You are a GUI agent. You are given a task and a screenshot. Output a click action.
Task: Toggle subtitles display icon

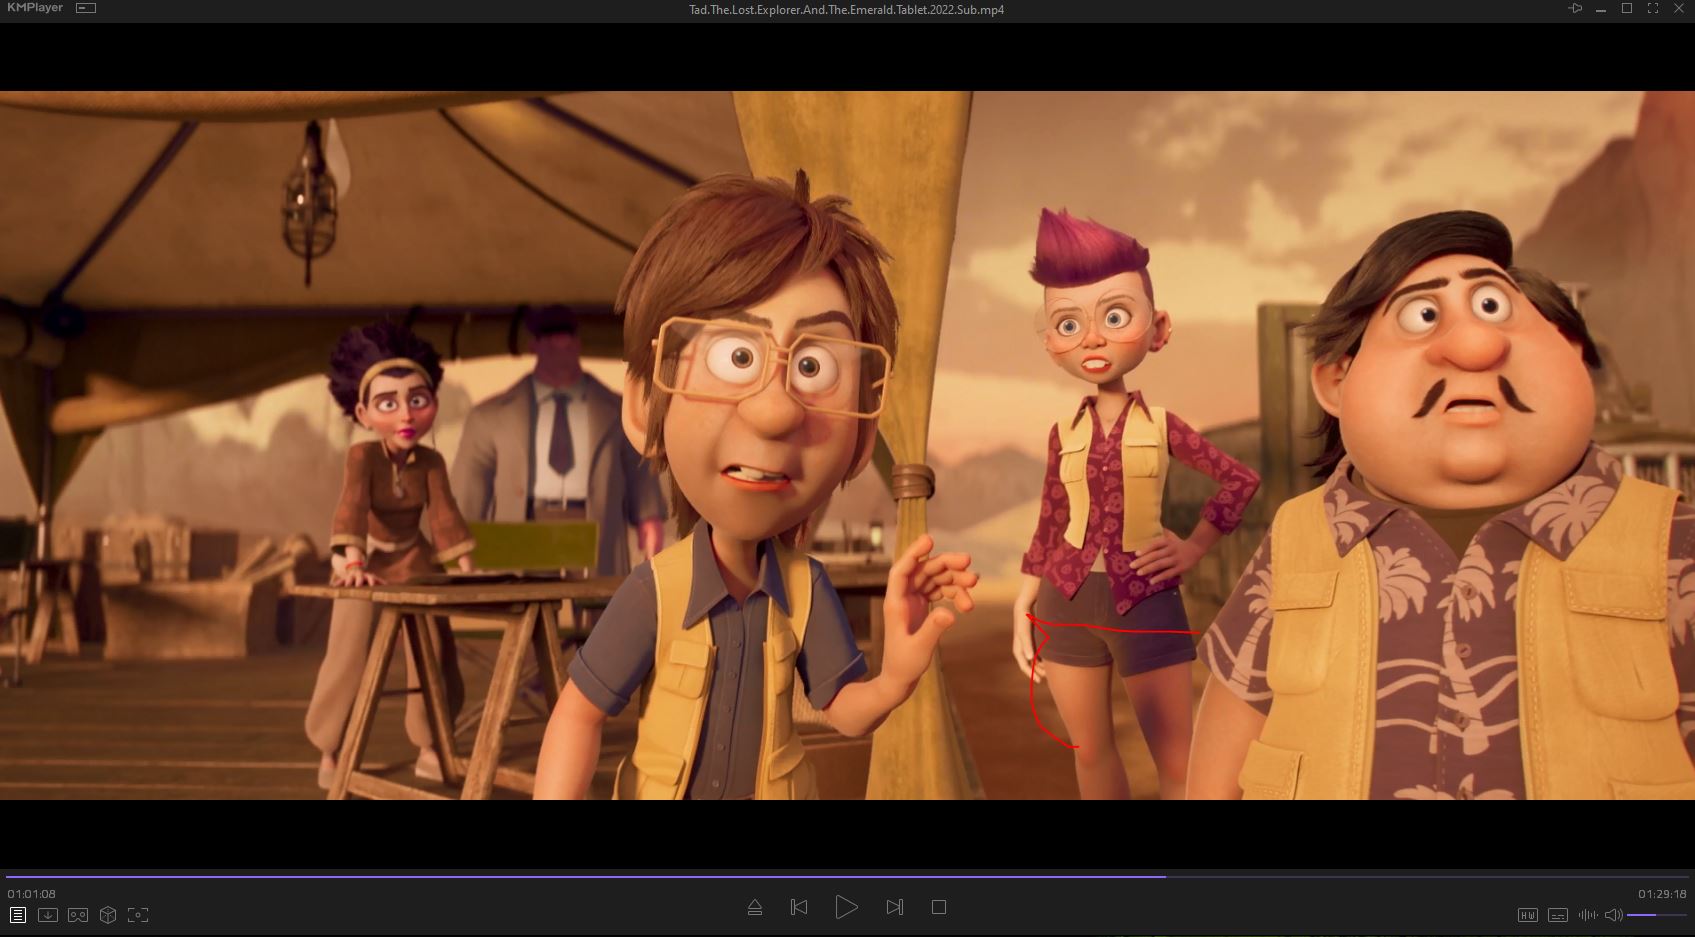point(1557,915)
